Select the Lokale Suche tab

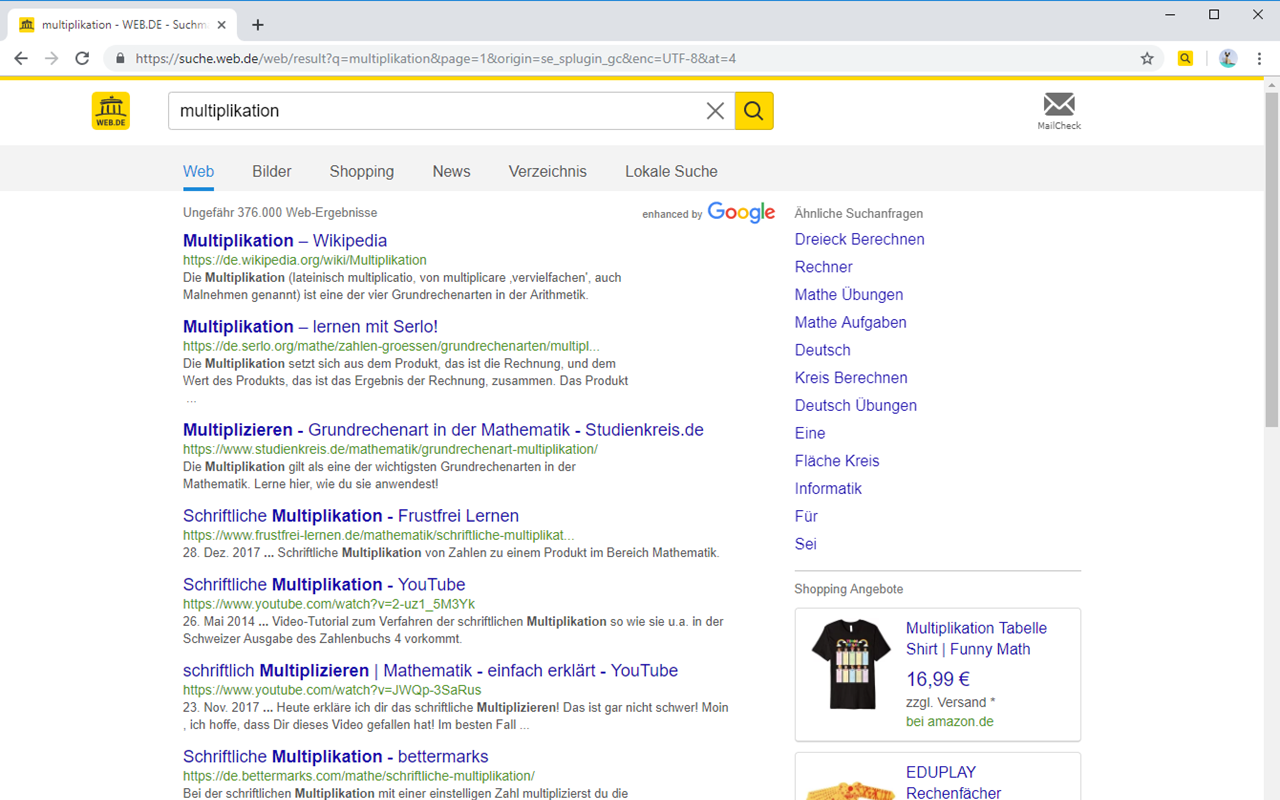pyautogui.click(x=671, y=171)
